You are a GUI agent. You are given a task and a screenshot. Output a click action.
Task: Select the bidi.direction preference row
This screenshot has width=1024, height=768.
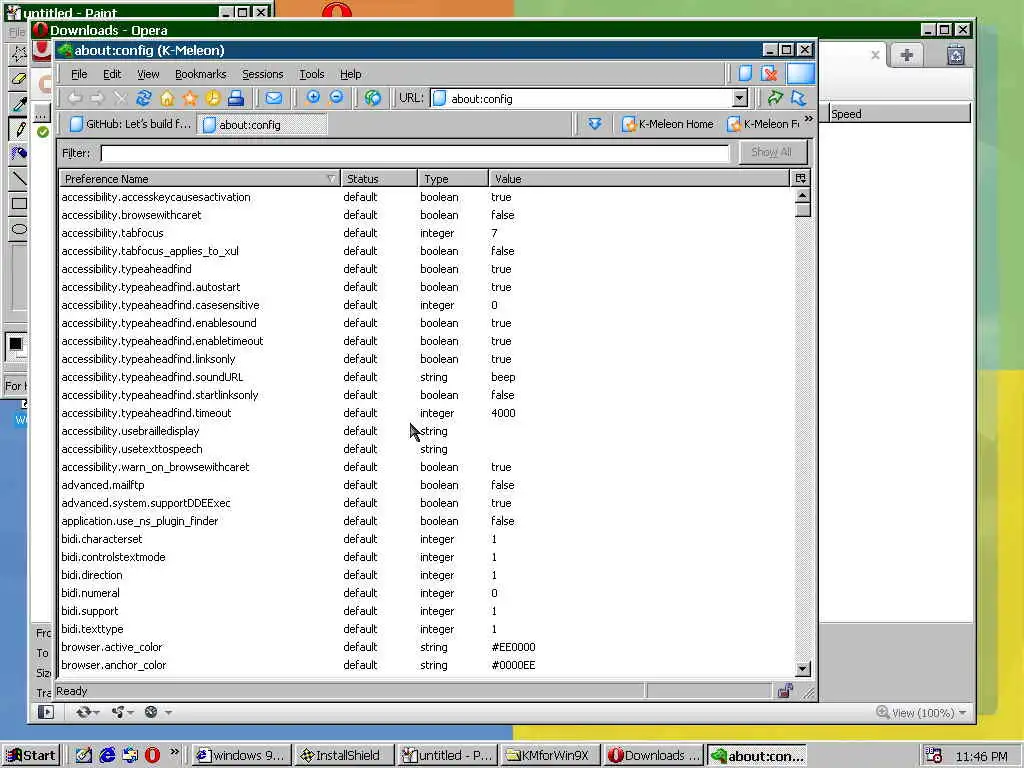[427, 575]
